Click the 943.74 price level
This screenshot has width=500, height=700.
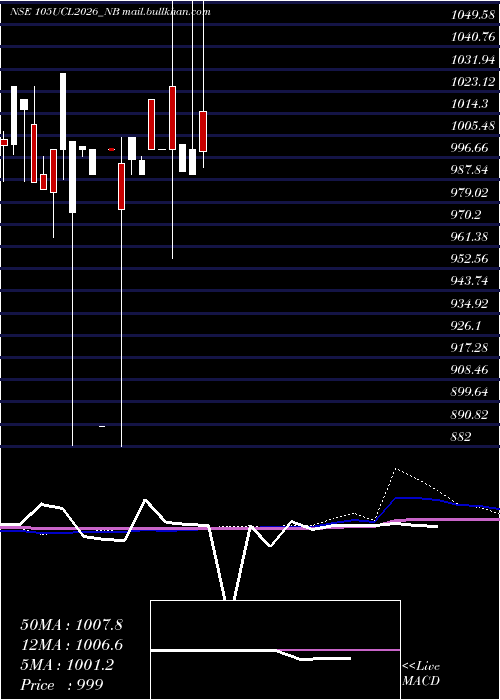tap(469, 281)
